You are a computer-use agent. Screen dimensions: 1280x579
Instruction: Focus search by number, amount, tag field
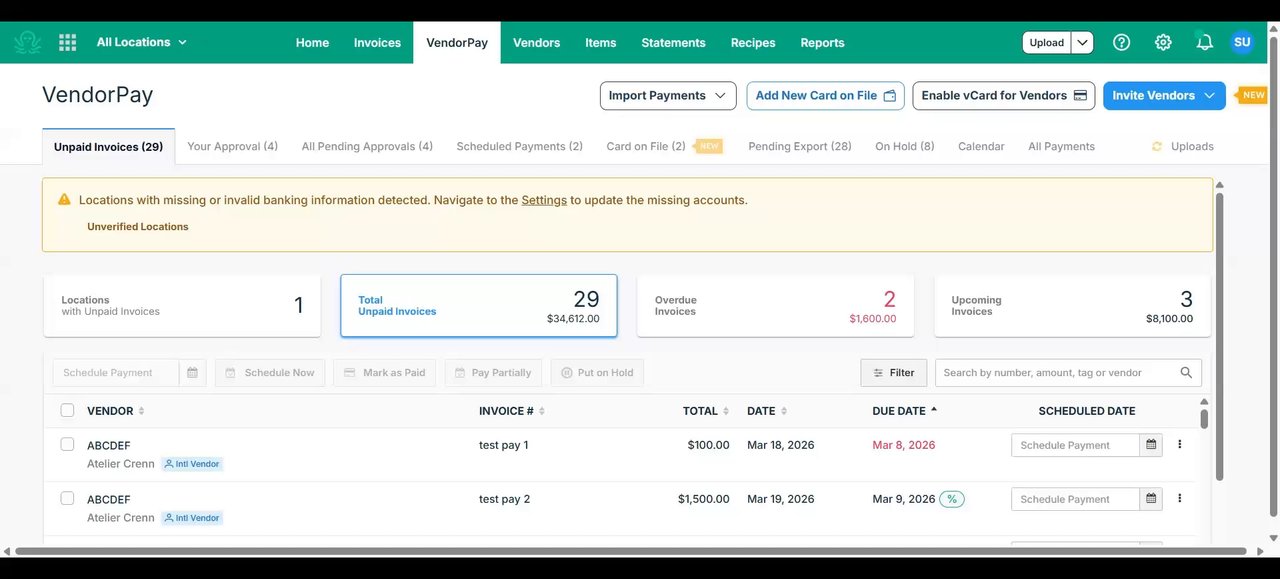(x=1058, y=373)
